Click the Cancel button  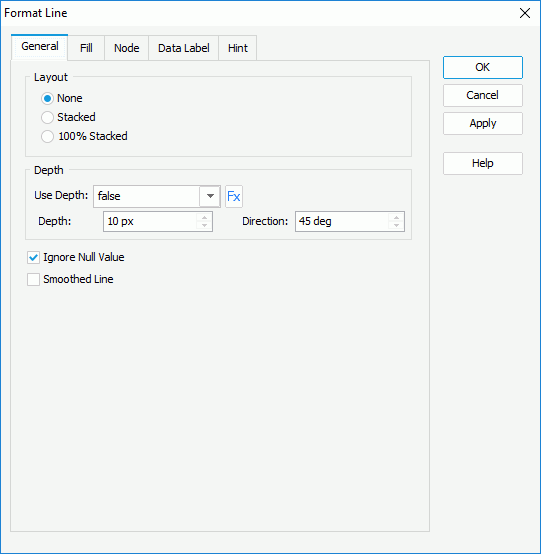click(483, 95)
